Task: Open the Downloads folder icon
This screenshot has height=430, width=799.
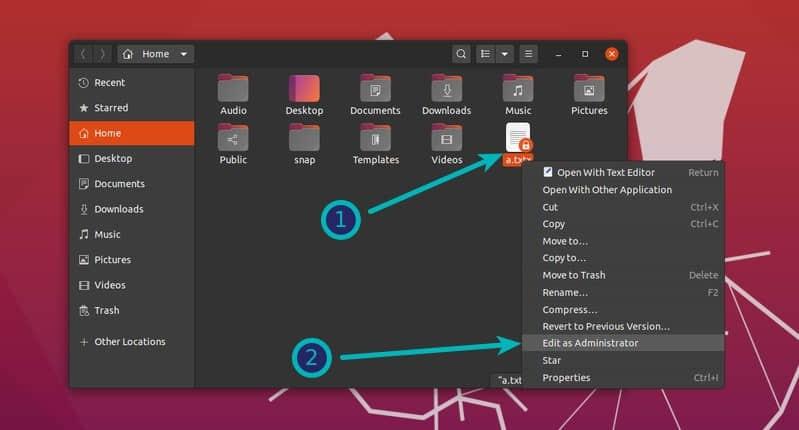Action: [x=446, y=90]
